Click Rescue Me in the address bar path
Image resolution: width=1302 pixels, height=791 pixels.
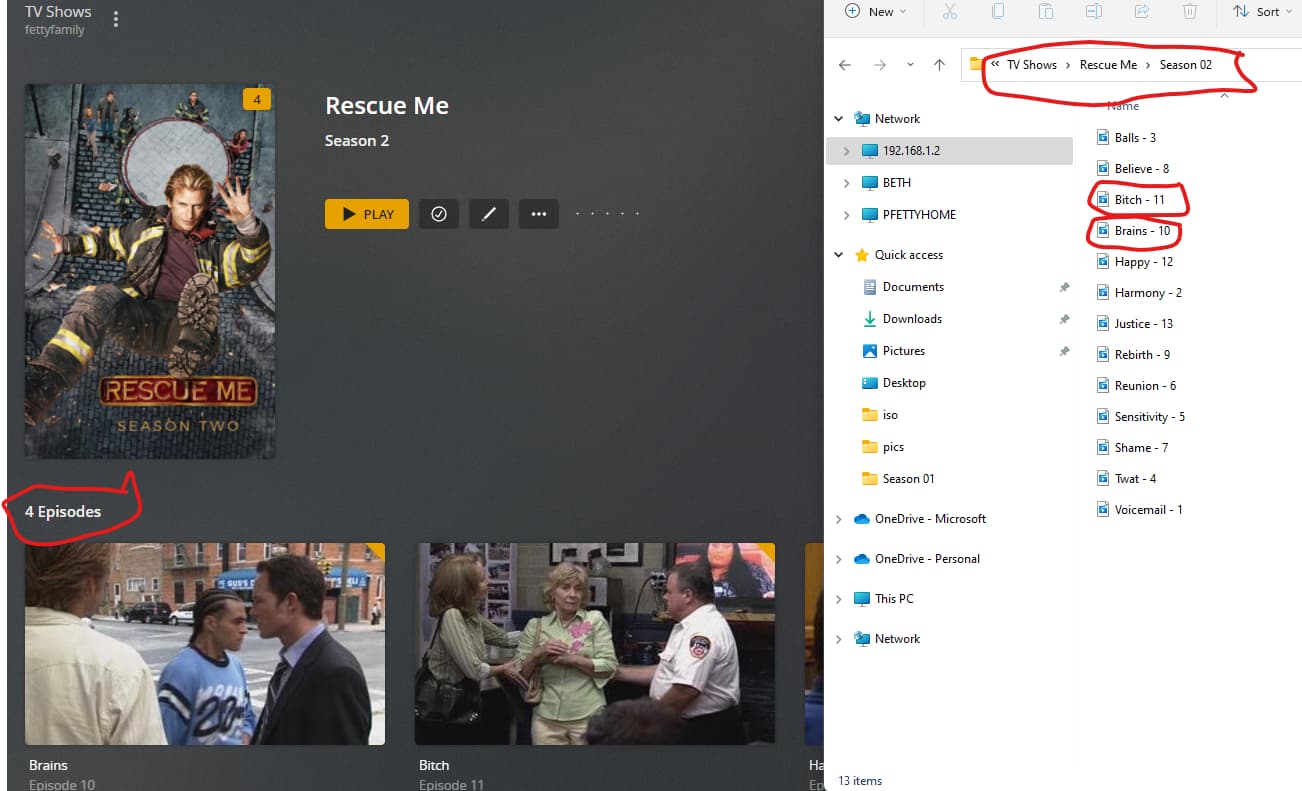click(x=1108, y=65)
